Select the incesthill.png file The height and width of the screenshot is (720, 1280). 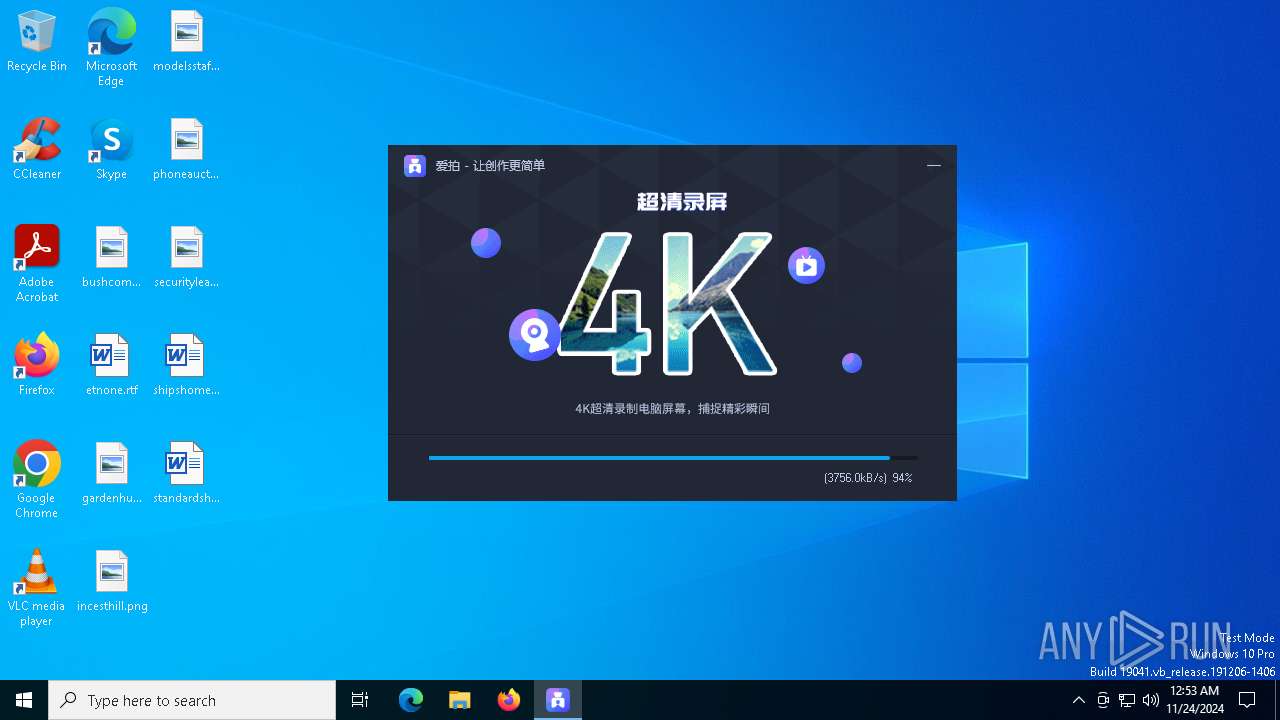111,582
